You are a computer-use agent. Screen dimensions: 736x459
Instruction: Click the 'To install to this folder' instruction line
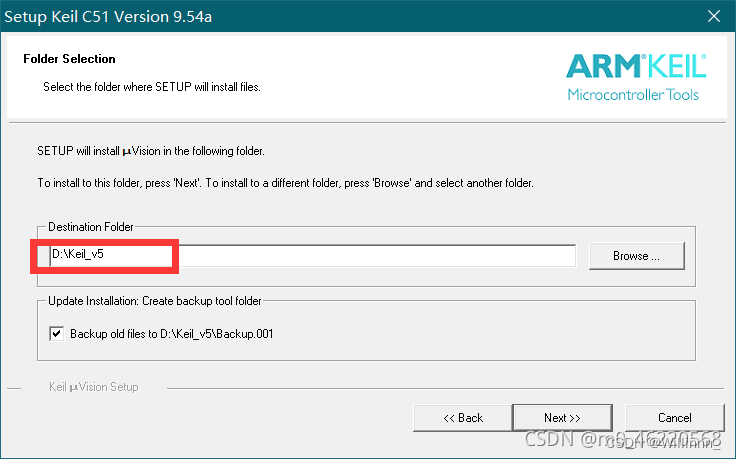pyautogui.click(x=285, y=183)
